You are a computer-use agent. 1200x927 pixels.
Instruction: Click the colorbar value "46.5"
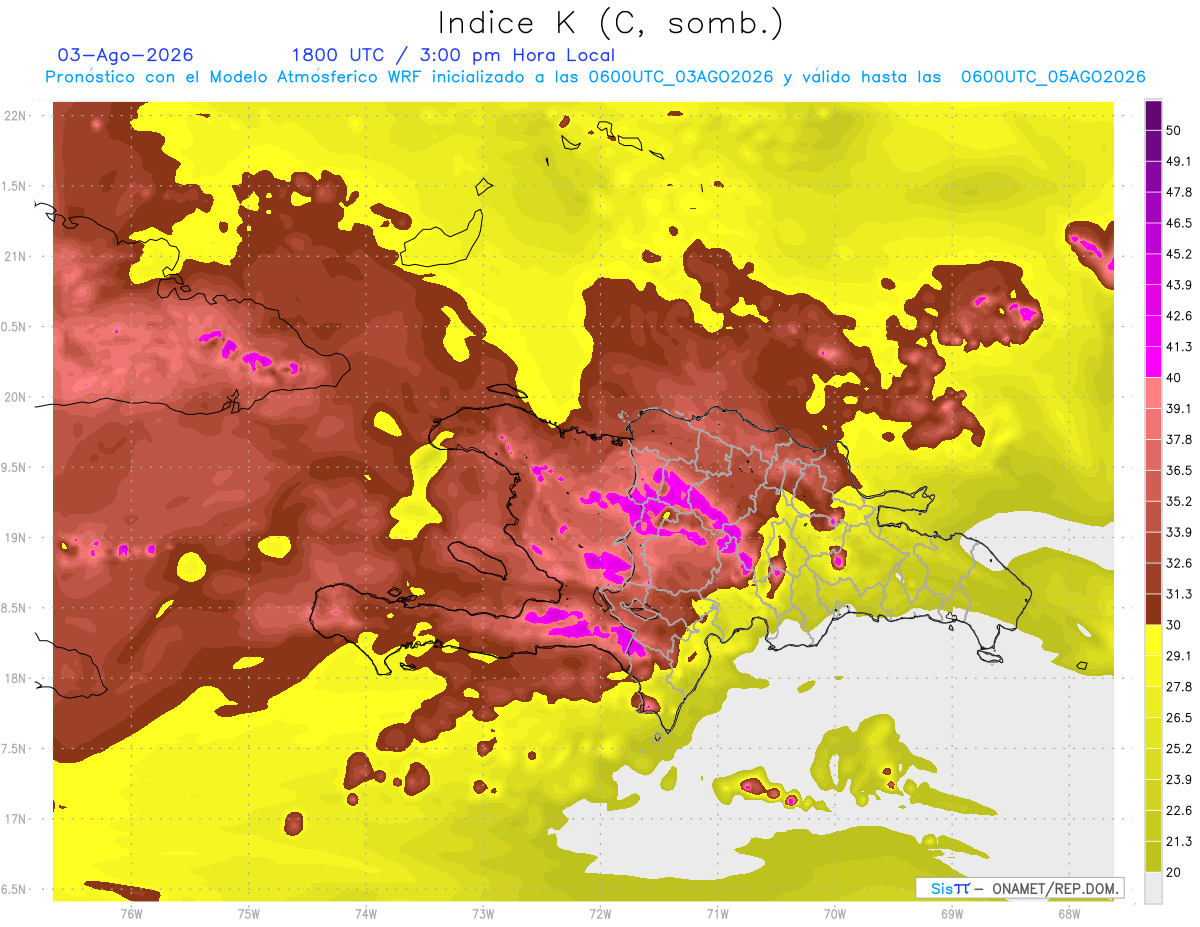point(1180,223)
